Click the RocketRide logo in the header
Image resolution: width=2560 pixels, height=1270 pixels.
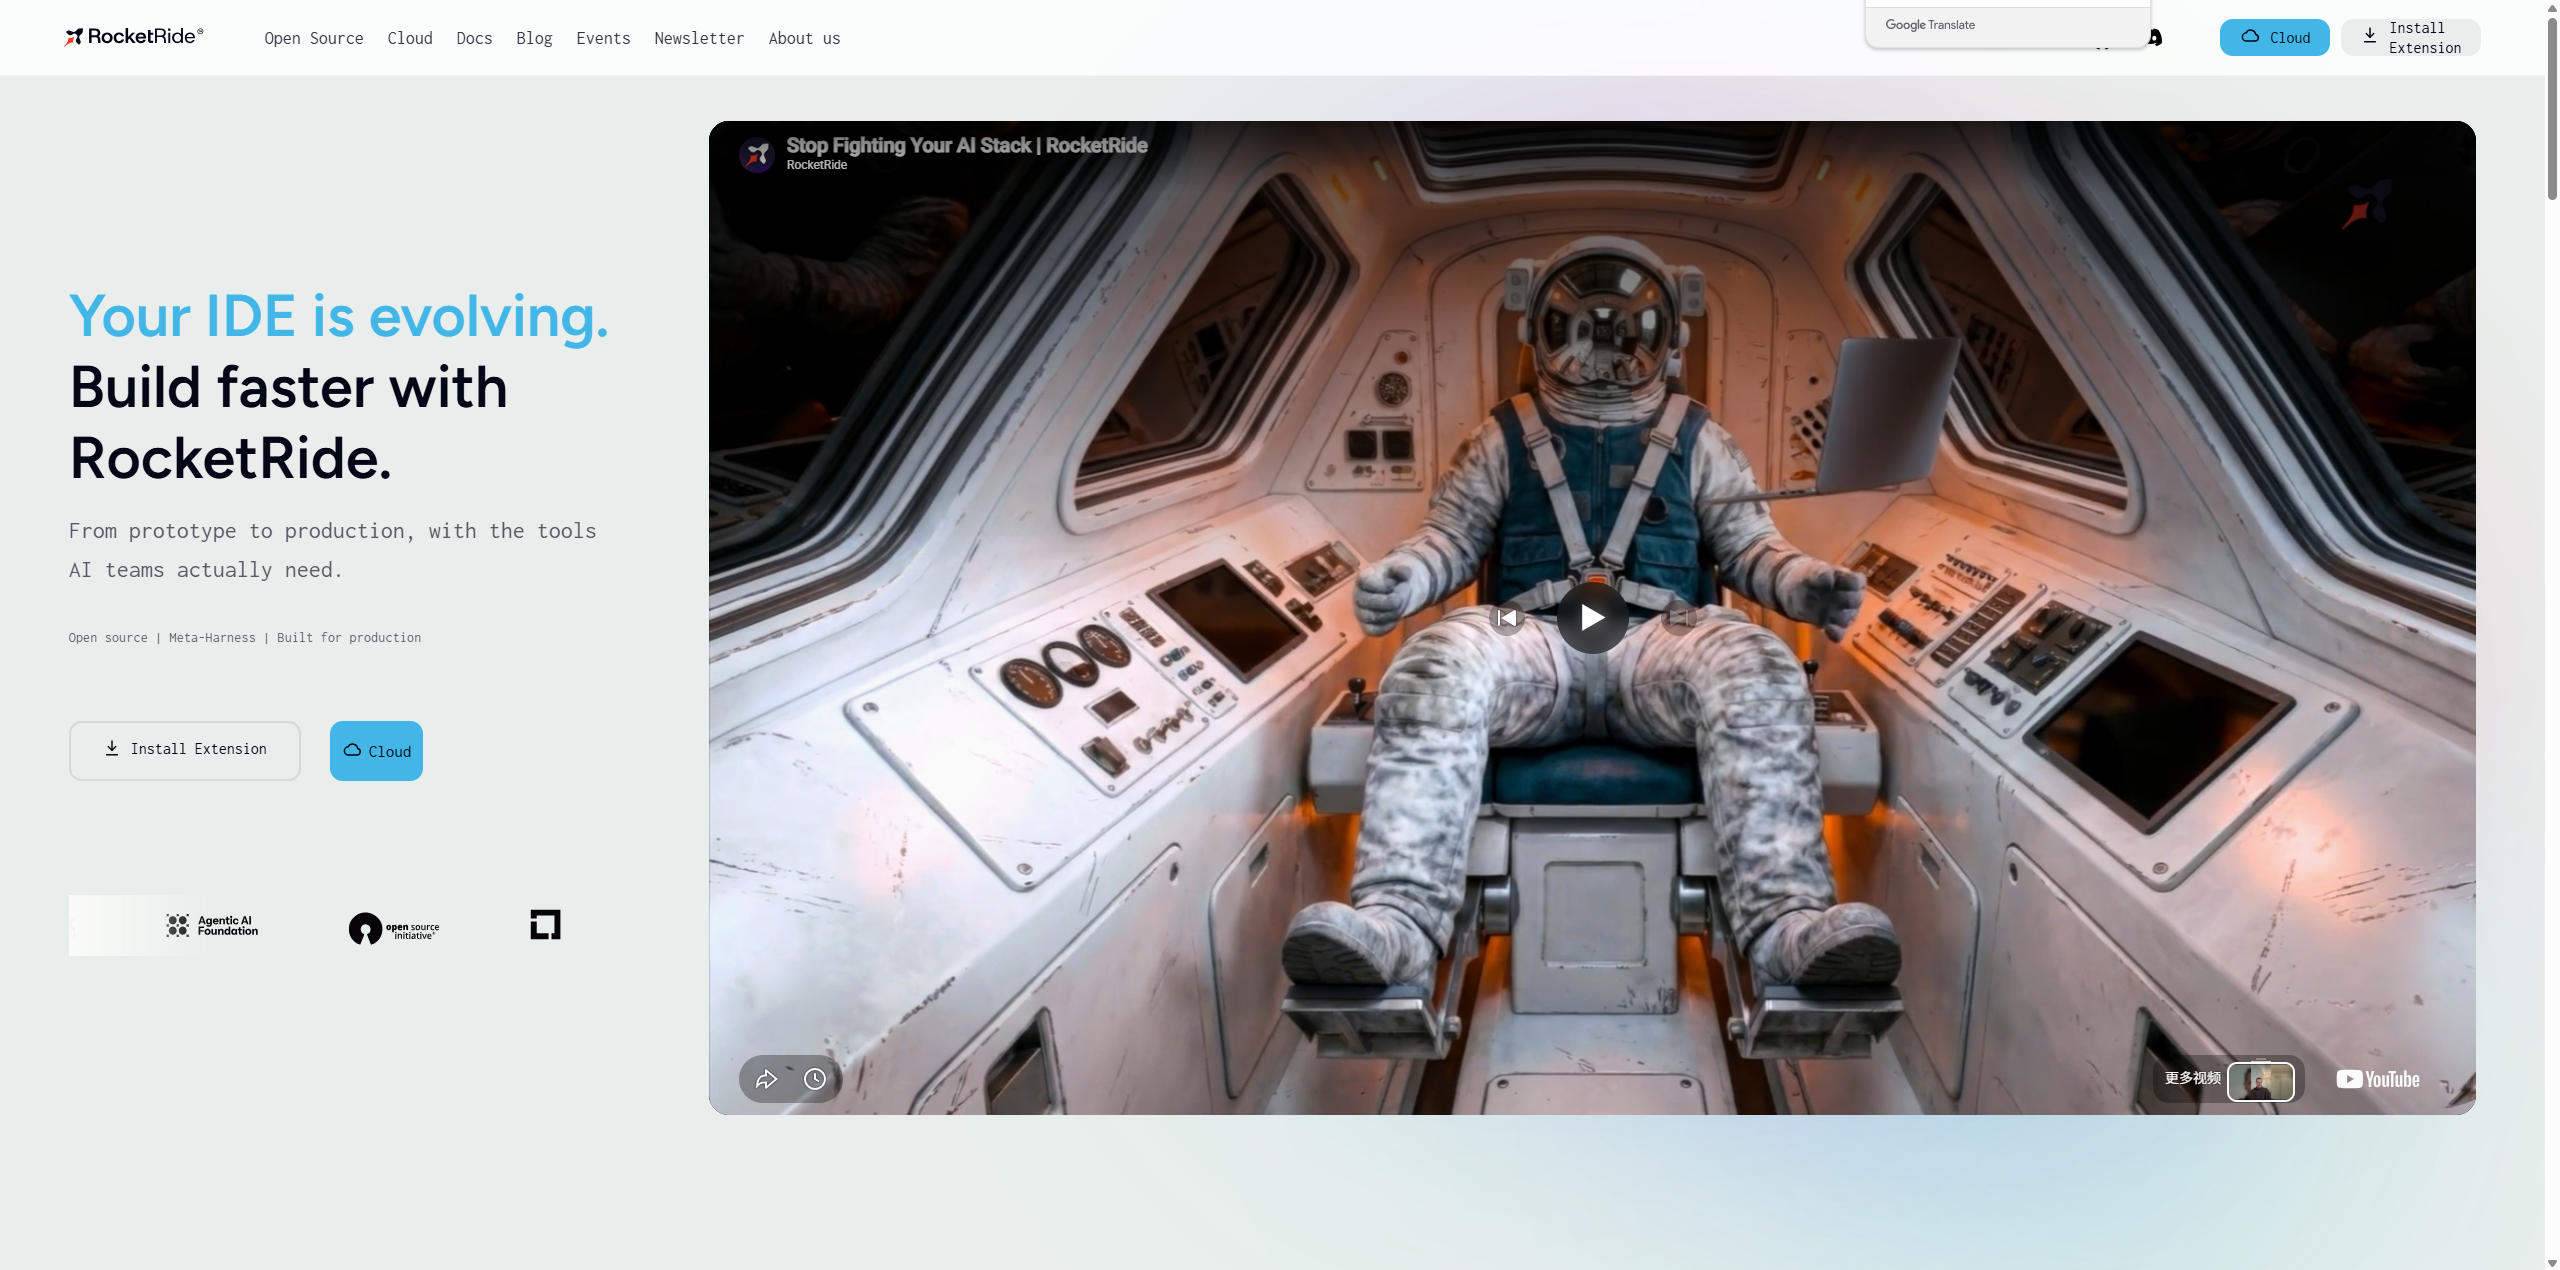click(134, 37)
